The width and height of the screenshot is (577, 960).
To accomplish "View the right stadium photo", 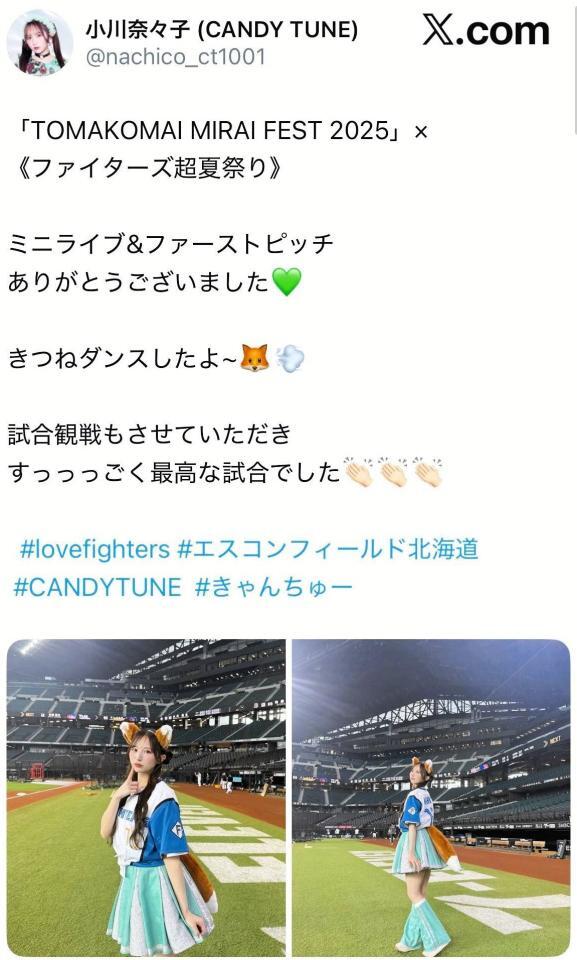I will point(431,798).
